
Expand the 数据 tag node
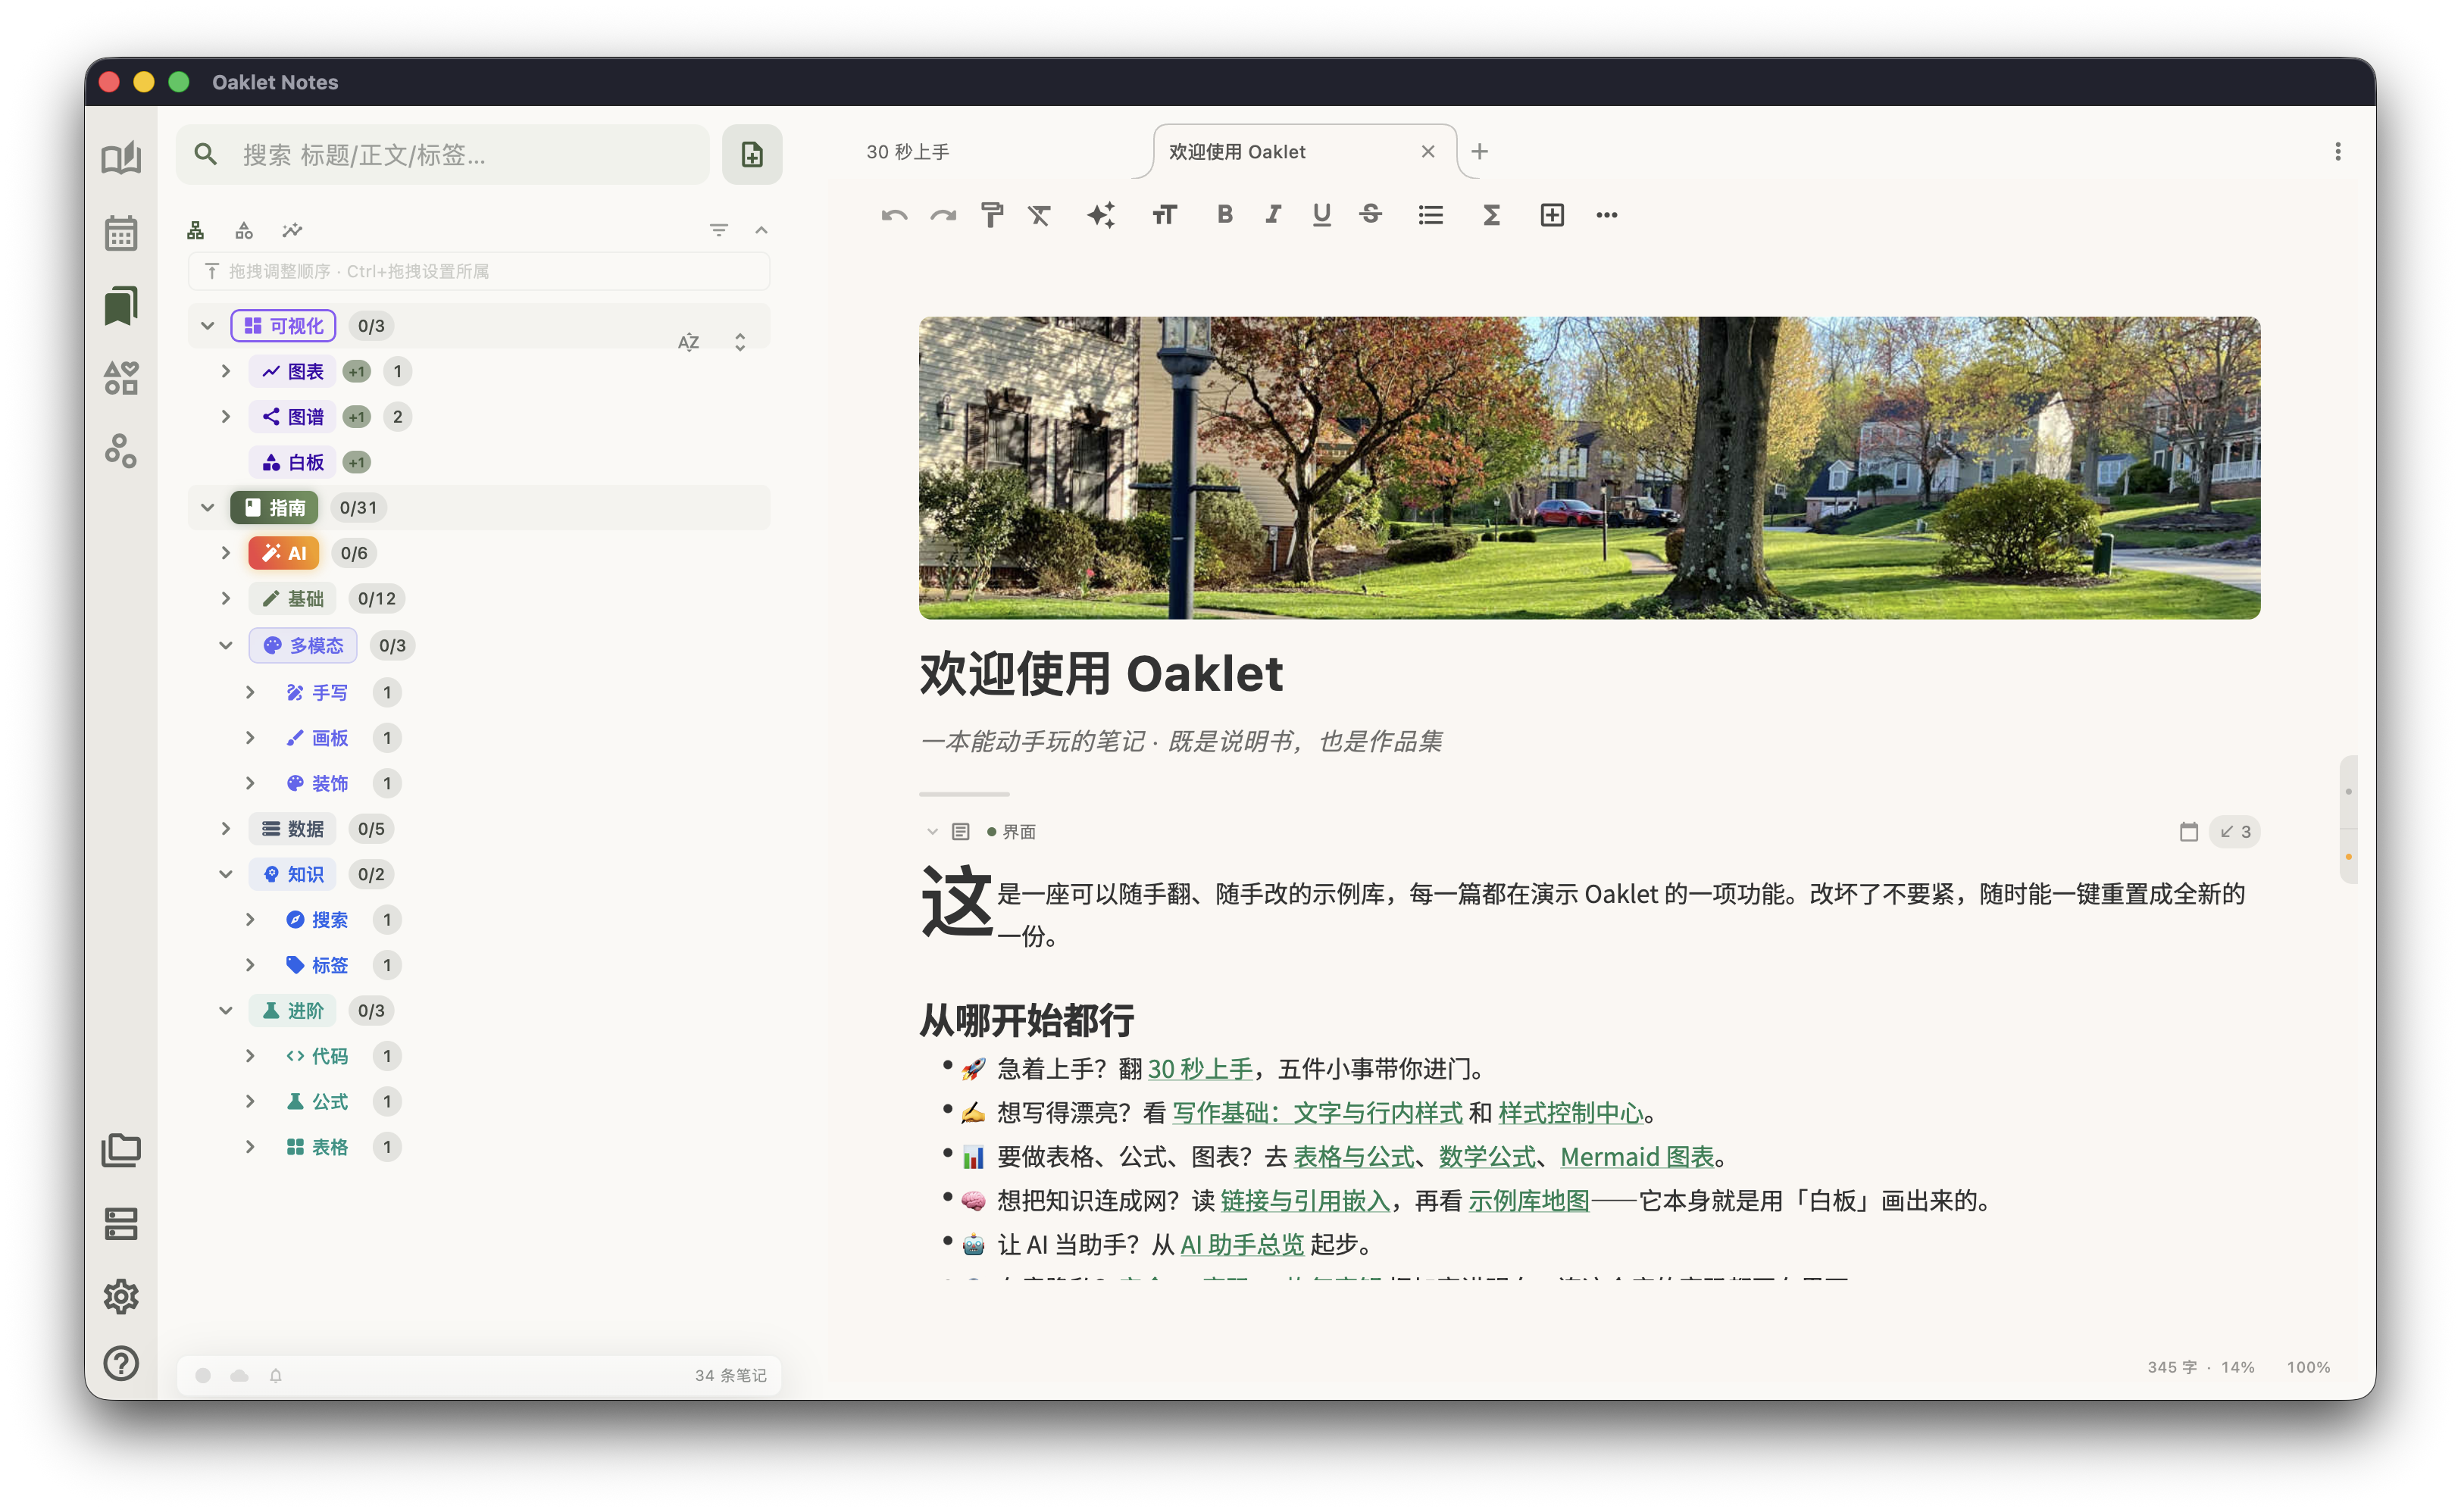click(226, 828)
